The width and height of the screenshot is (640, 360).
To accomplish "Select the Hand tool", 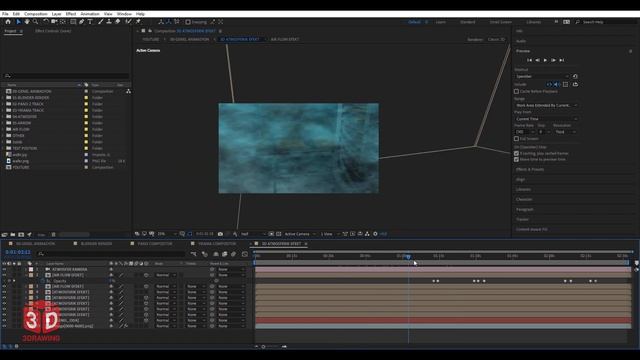I will pyautogui.click(x=27, y=22).
